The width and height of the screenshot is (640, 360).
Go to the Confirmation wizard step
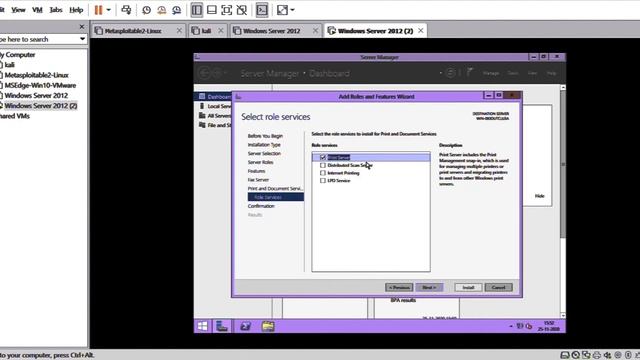click(x=261, y=206)
